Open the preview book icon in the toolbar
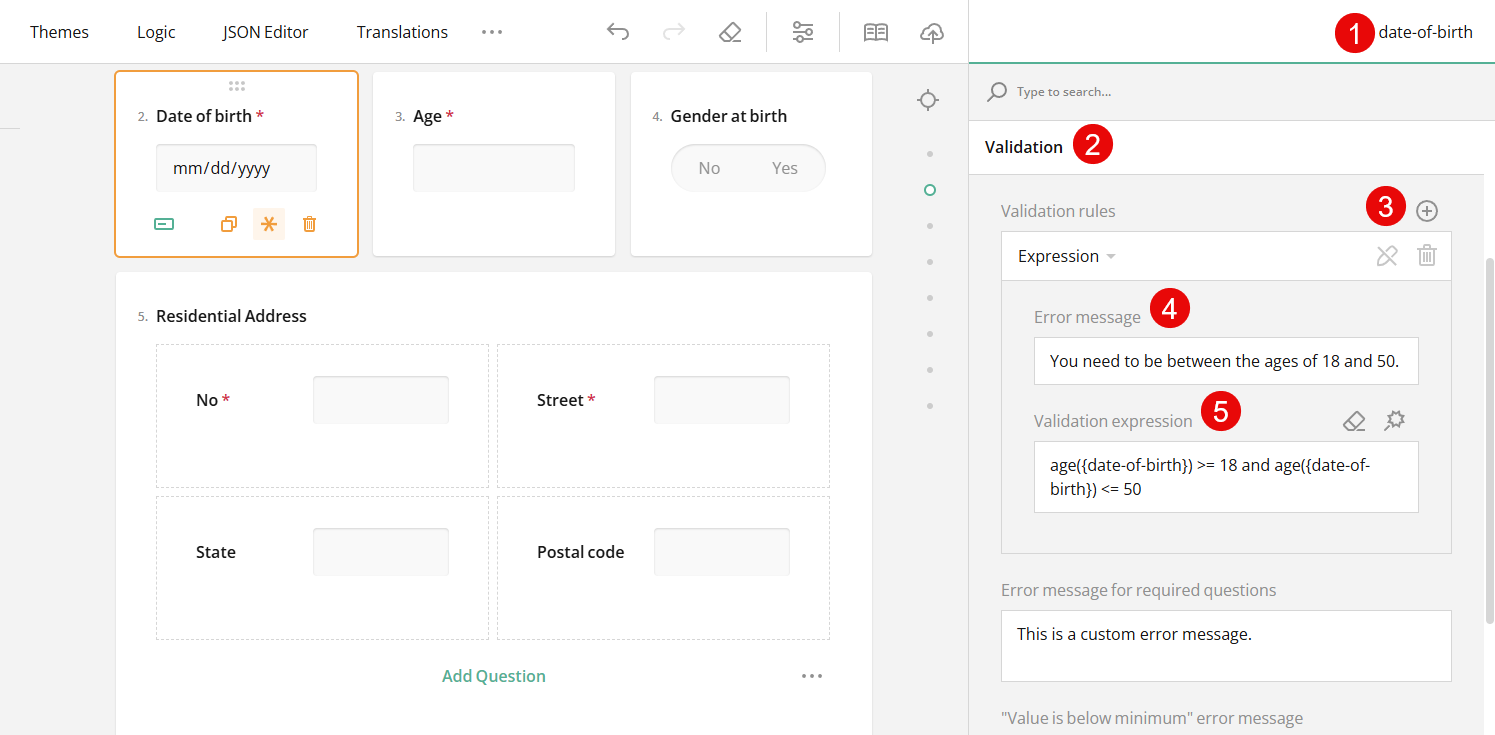This screenshot has height=735, width=1495. pos(875,31)
